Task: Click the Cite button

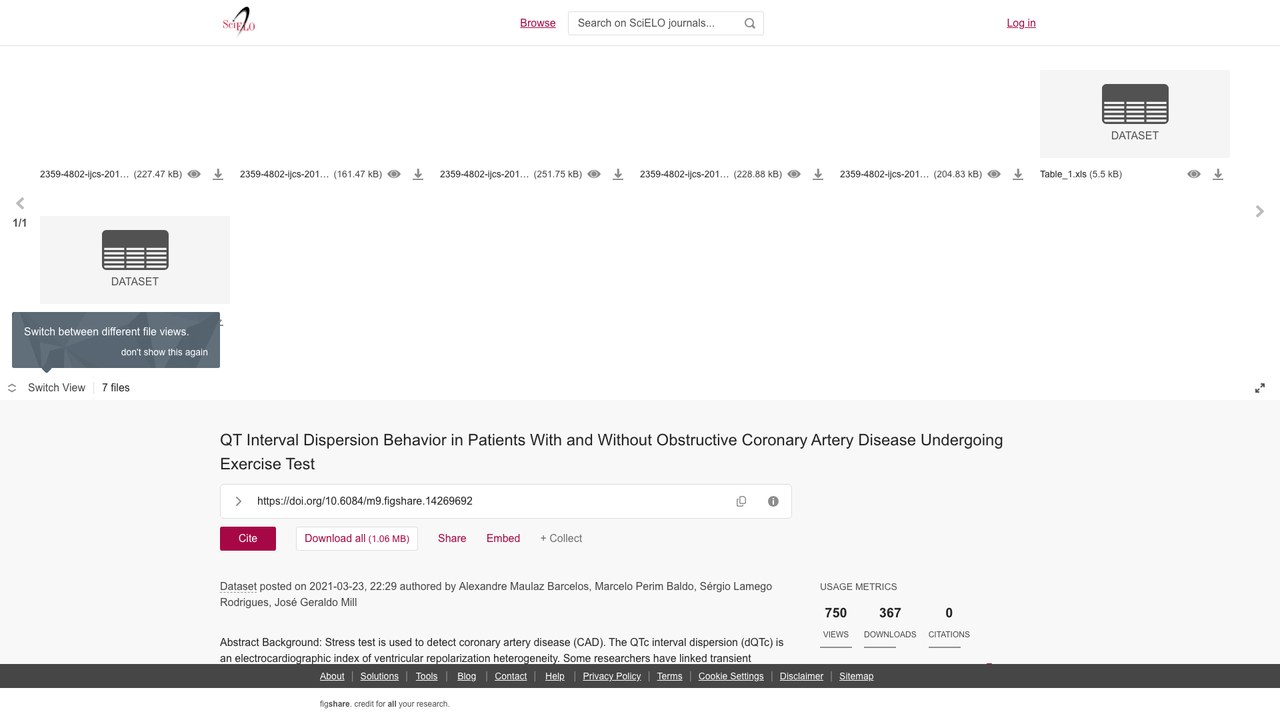Action: (x=248, y=538)
